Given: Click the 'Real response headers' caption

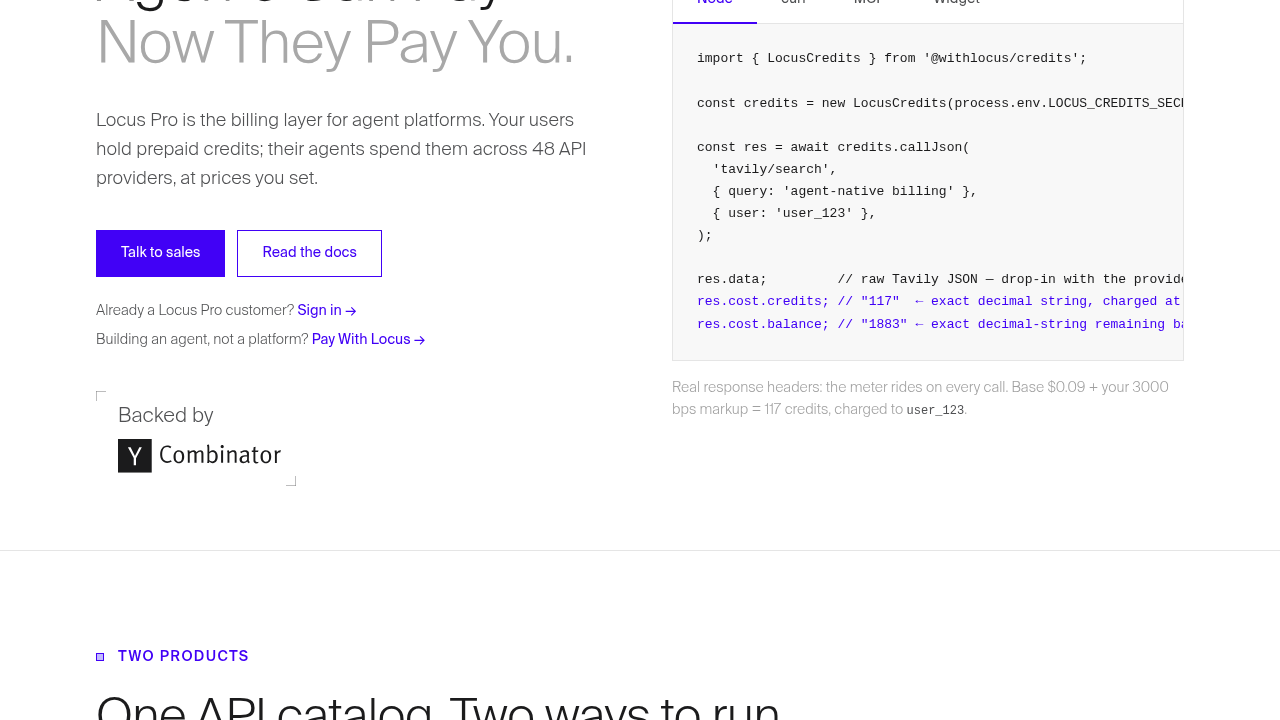Looking at the screenshot, I should pos(920,398).
